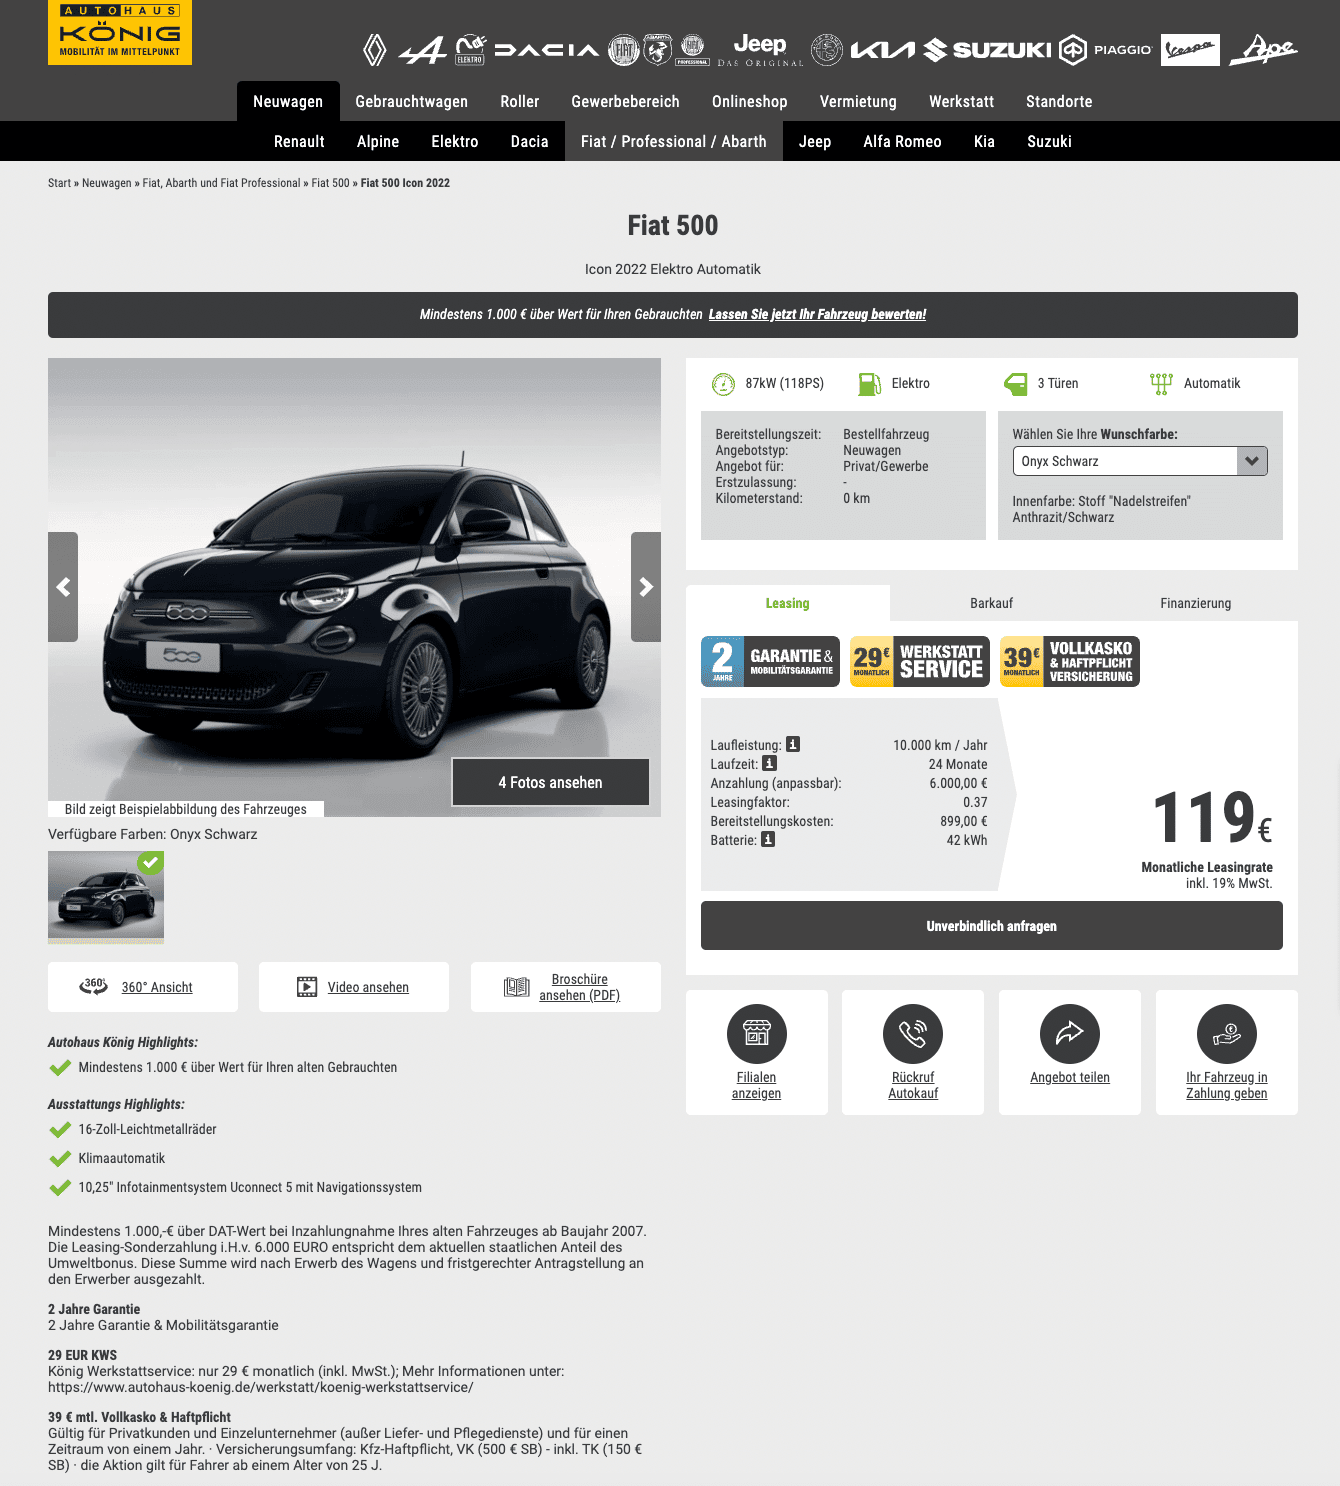
Task: Click the Angebot teilen share icon
Action: [x=1070, y=1034]
